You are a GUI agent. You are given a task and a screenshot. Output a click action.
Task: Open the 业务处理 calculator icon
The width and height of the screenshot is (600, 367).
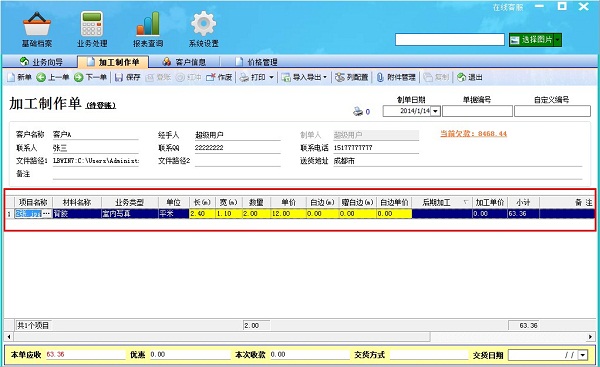(x=92, y=29)
